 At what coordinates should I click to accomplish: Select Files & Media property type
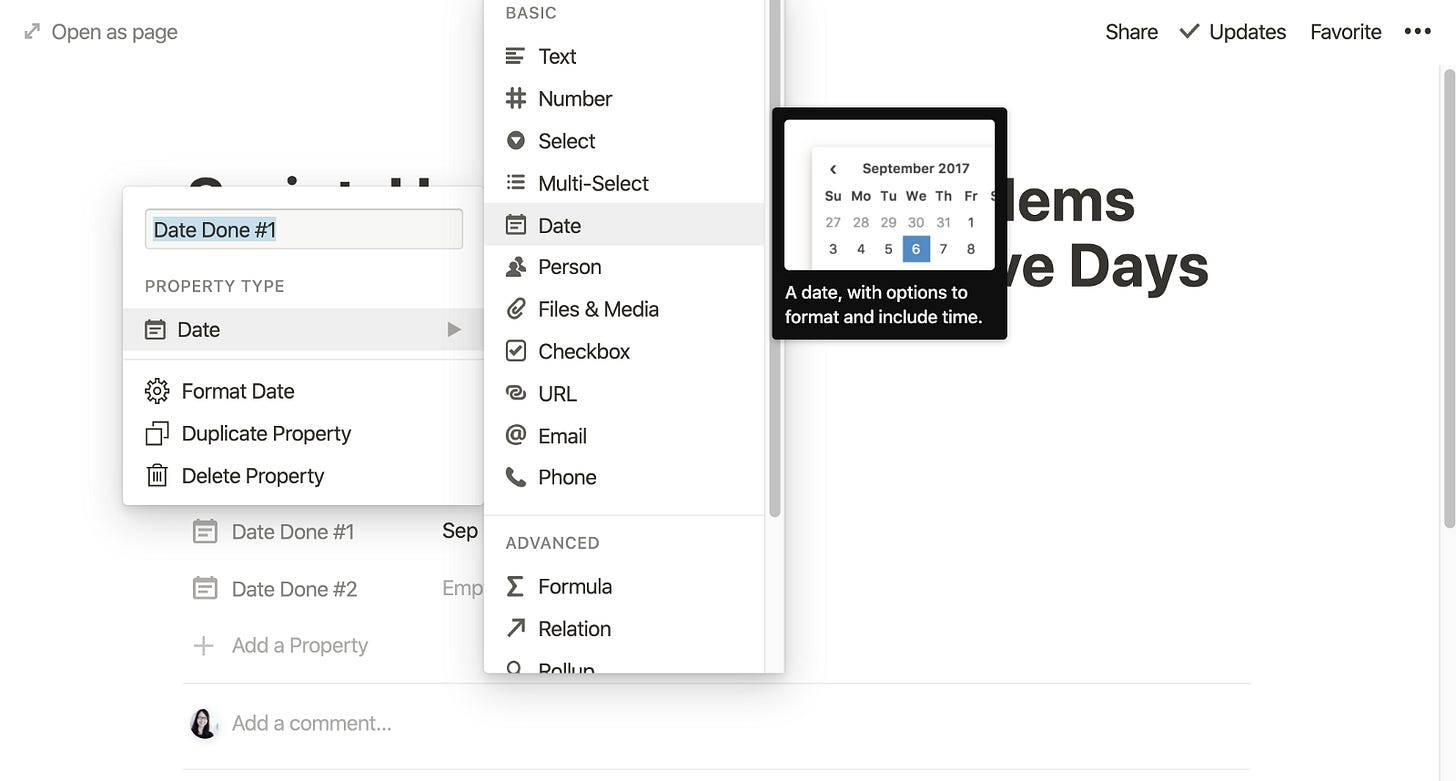624,309
